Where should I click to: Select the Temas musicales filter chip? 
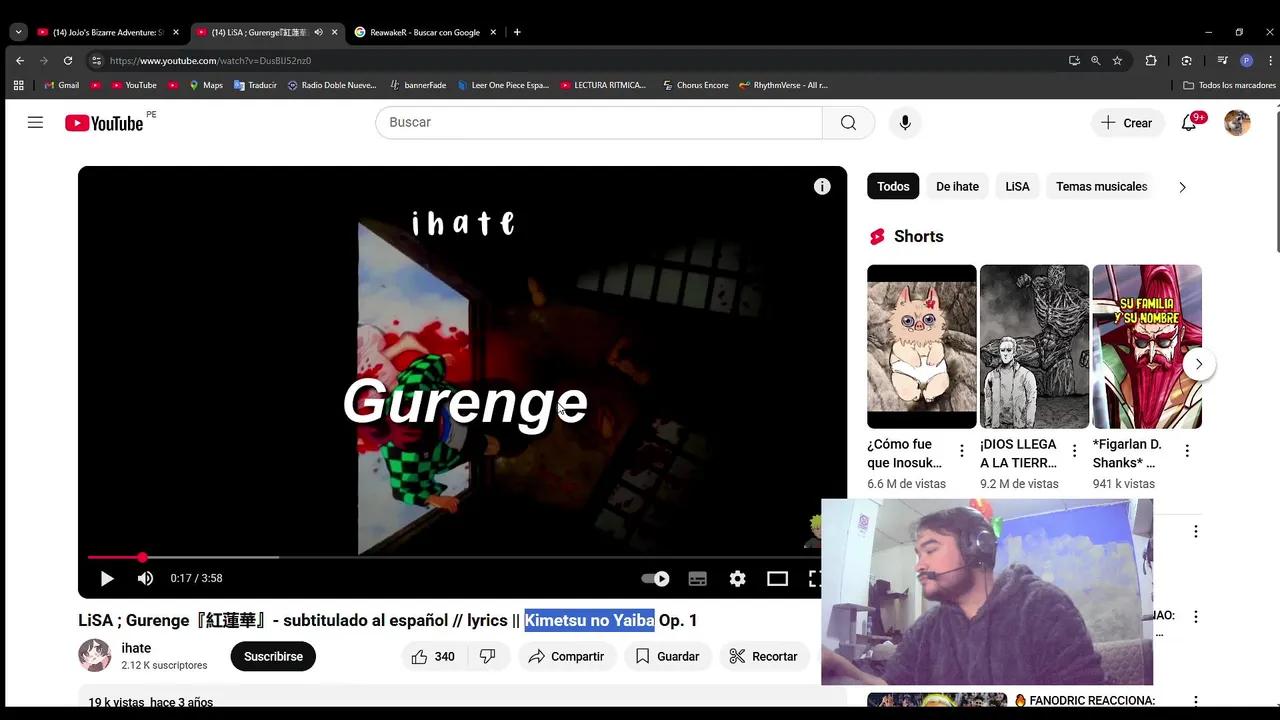(x=1101, y=186)
